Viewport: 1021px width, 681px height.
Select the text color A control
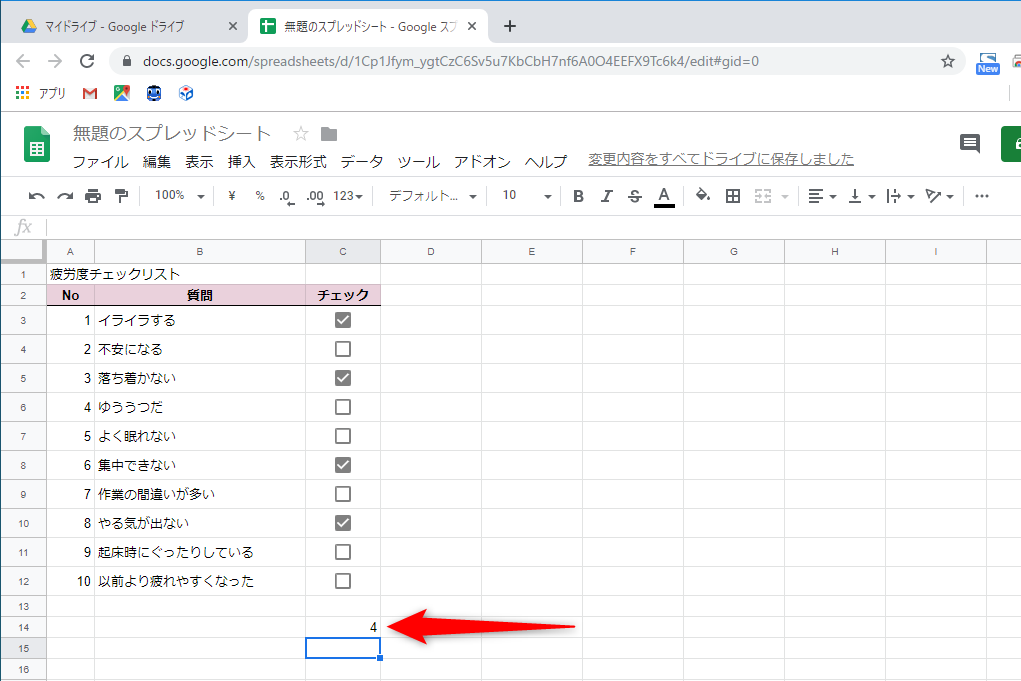pos(663,196)
